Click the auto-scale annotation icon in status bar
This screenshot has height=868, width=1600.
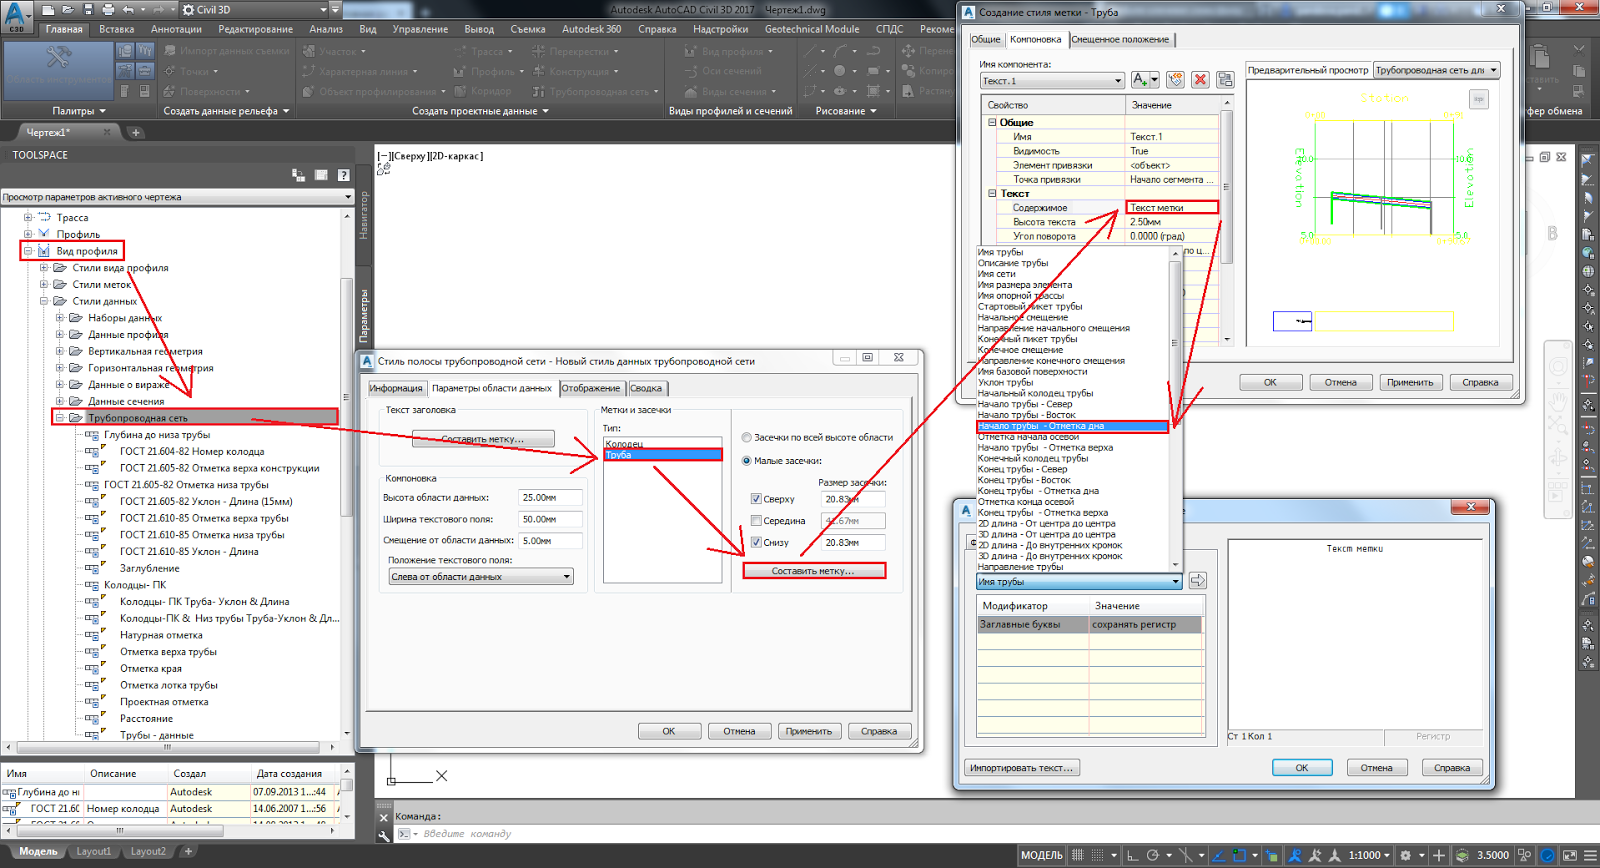pos(1315,855)
